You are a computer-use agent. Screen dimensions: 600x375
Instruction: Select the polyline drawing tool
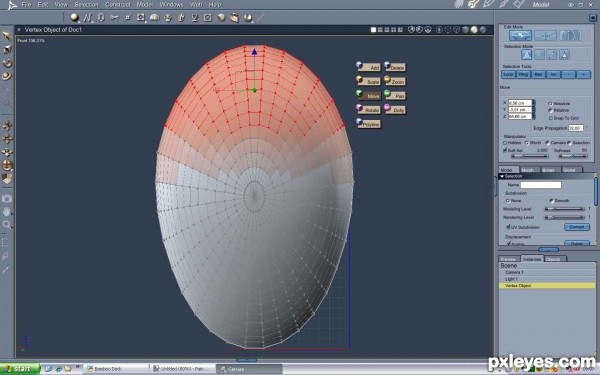tap(88, 18)
